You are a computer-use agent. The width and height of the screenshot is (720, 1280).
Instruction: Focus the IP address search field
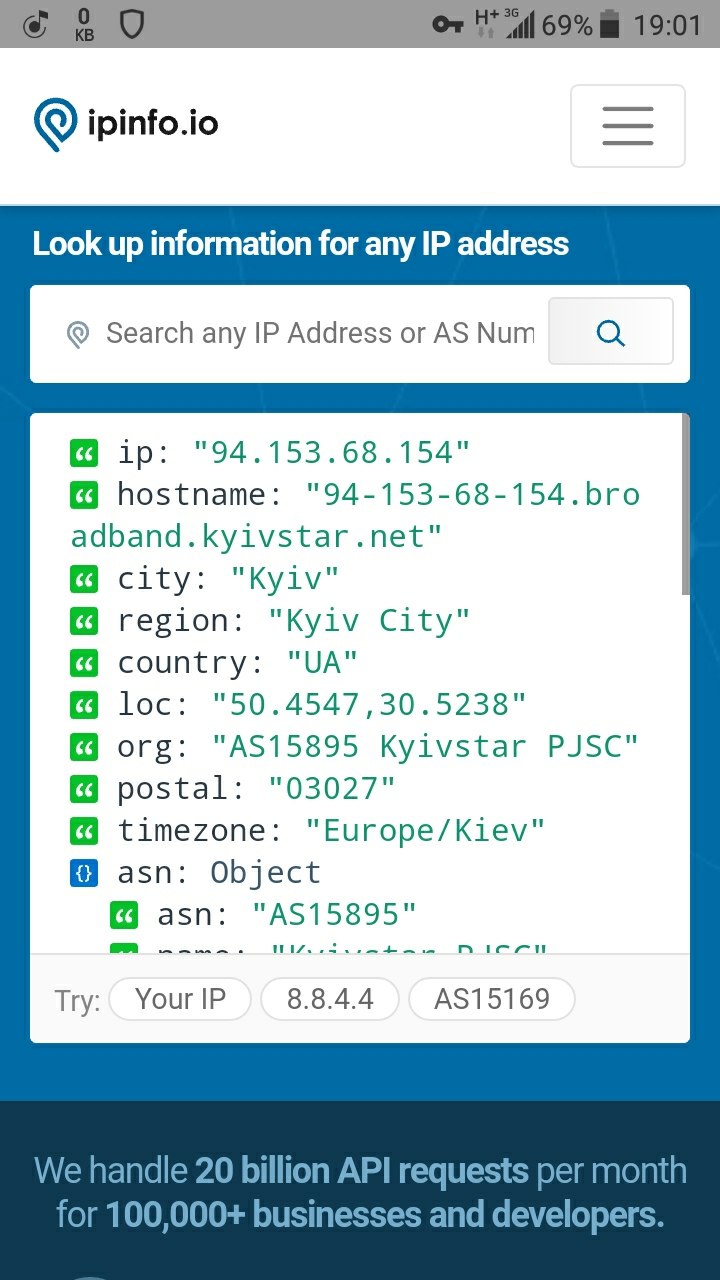pyautogui.click(x=320, y=333)
